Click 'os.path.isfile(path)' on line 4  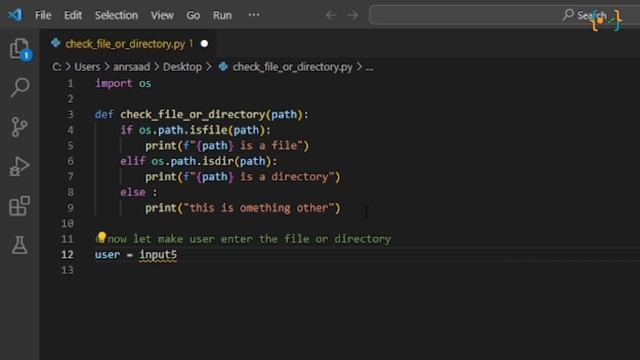pos(202,130)
